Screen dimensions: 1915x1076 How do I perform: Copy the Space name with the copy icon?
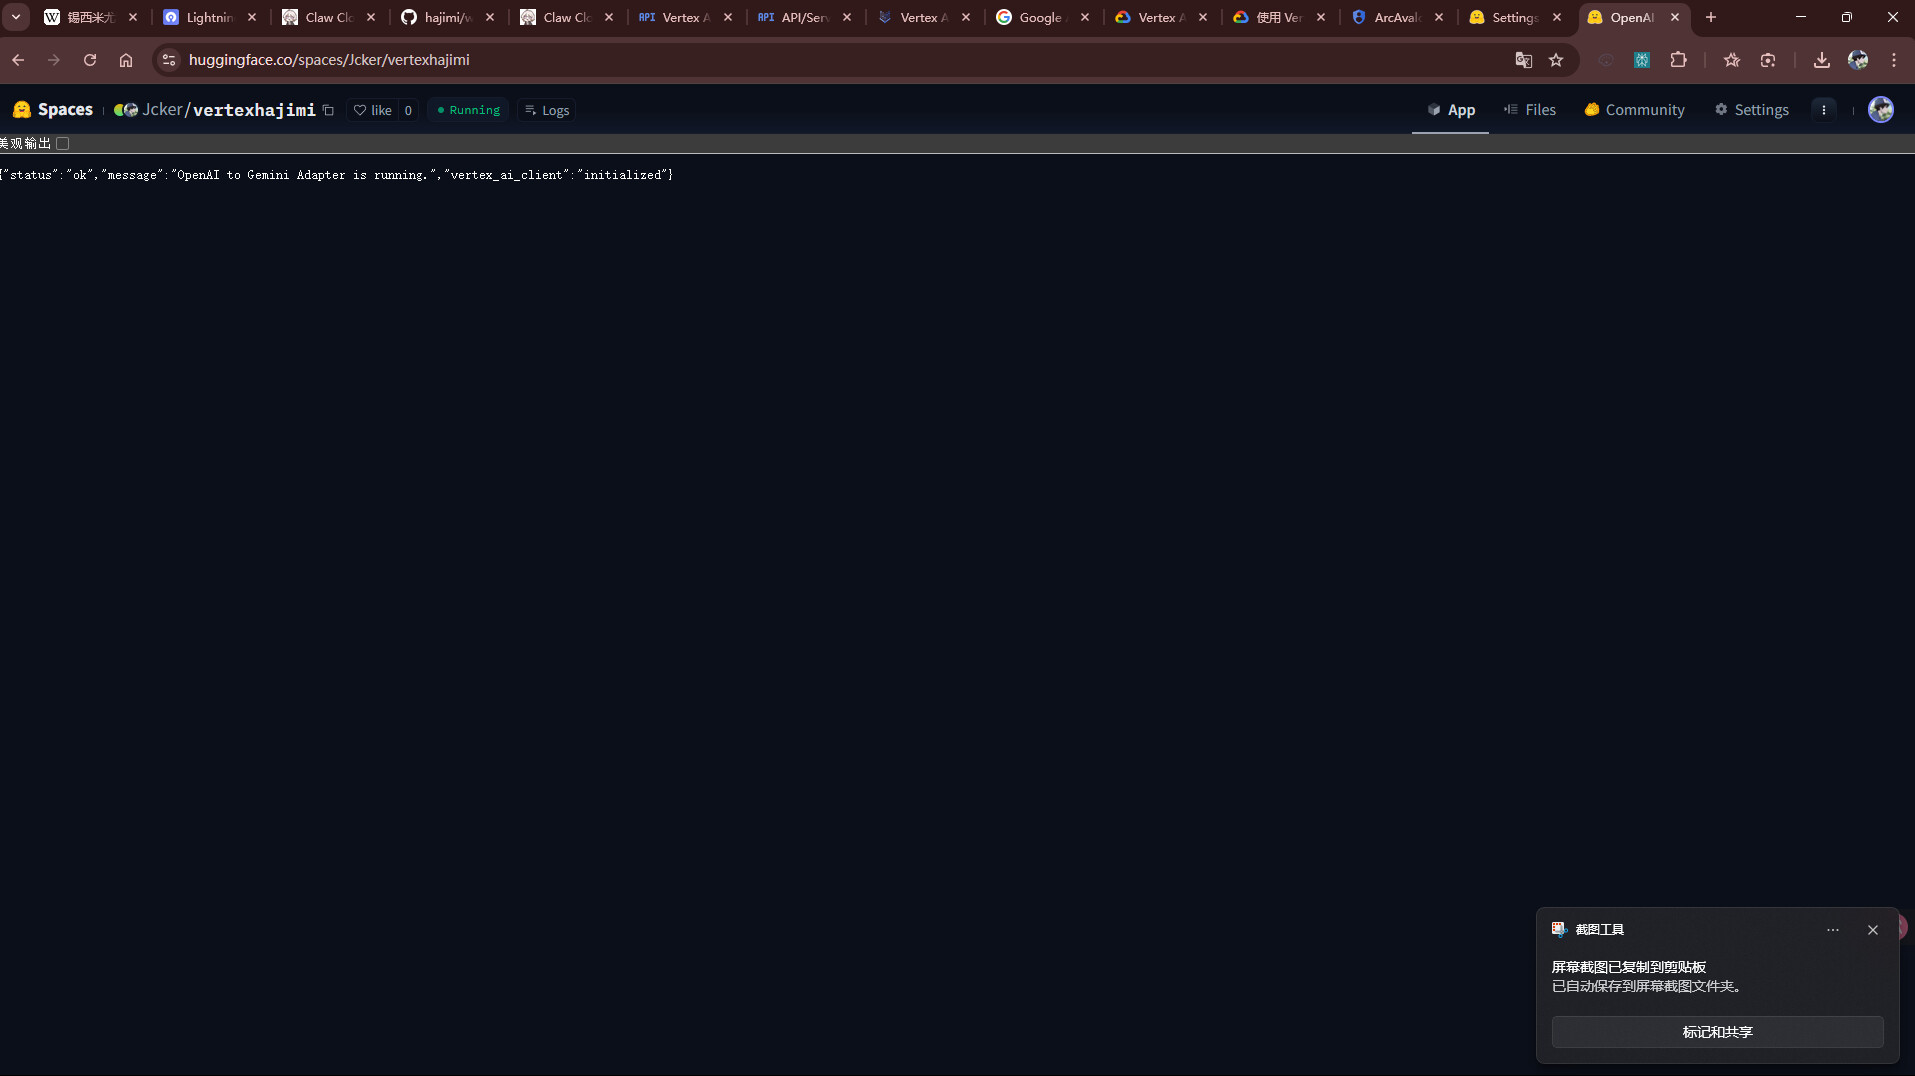click(328, 110)
